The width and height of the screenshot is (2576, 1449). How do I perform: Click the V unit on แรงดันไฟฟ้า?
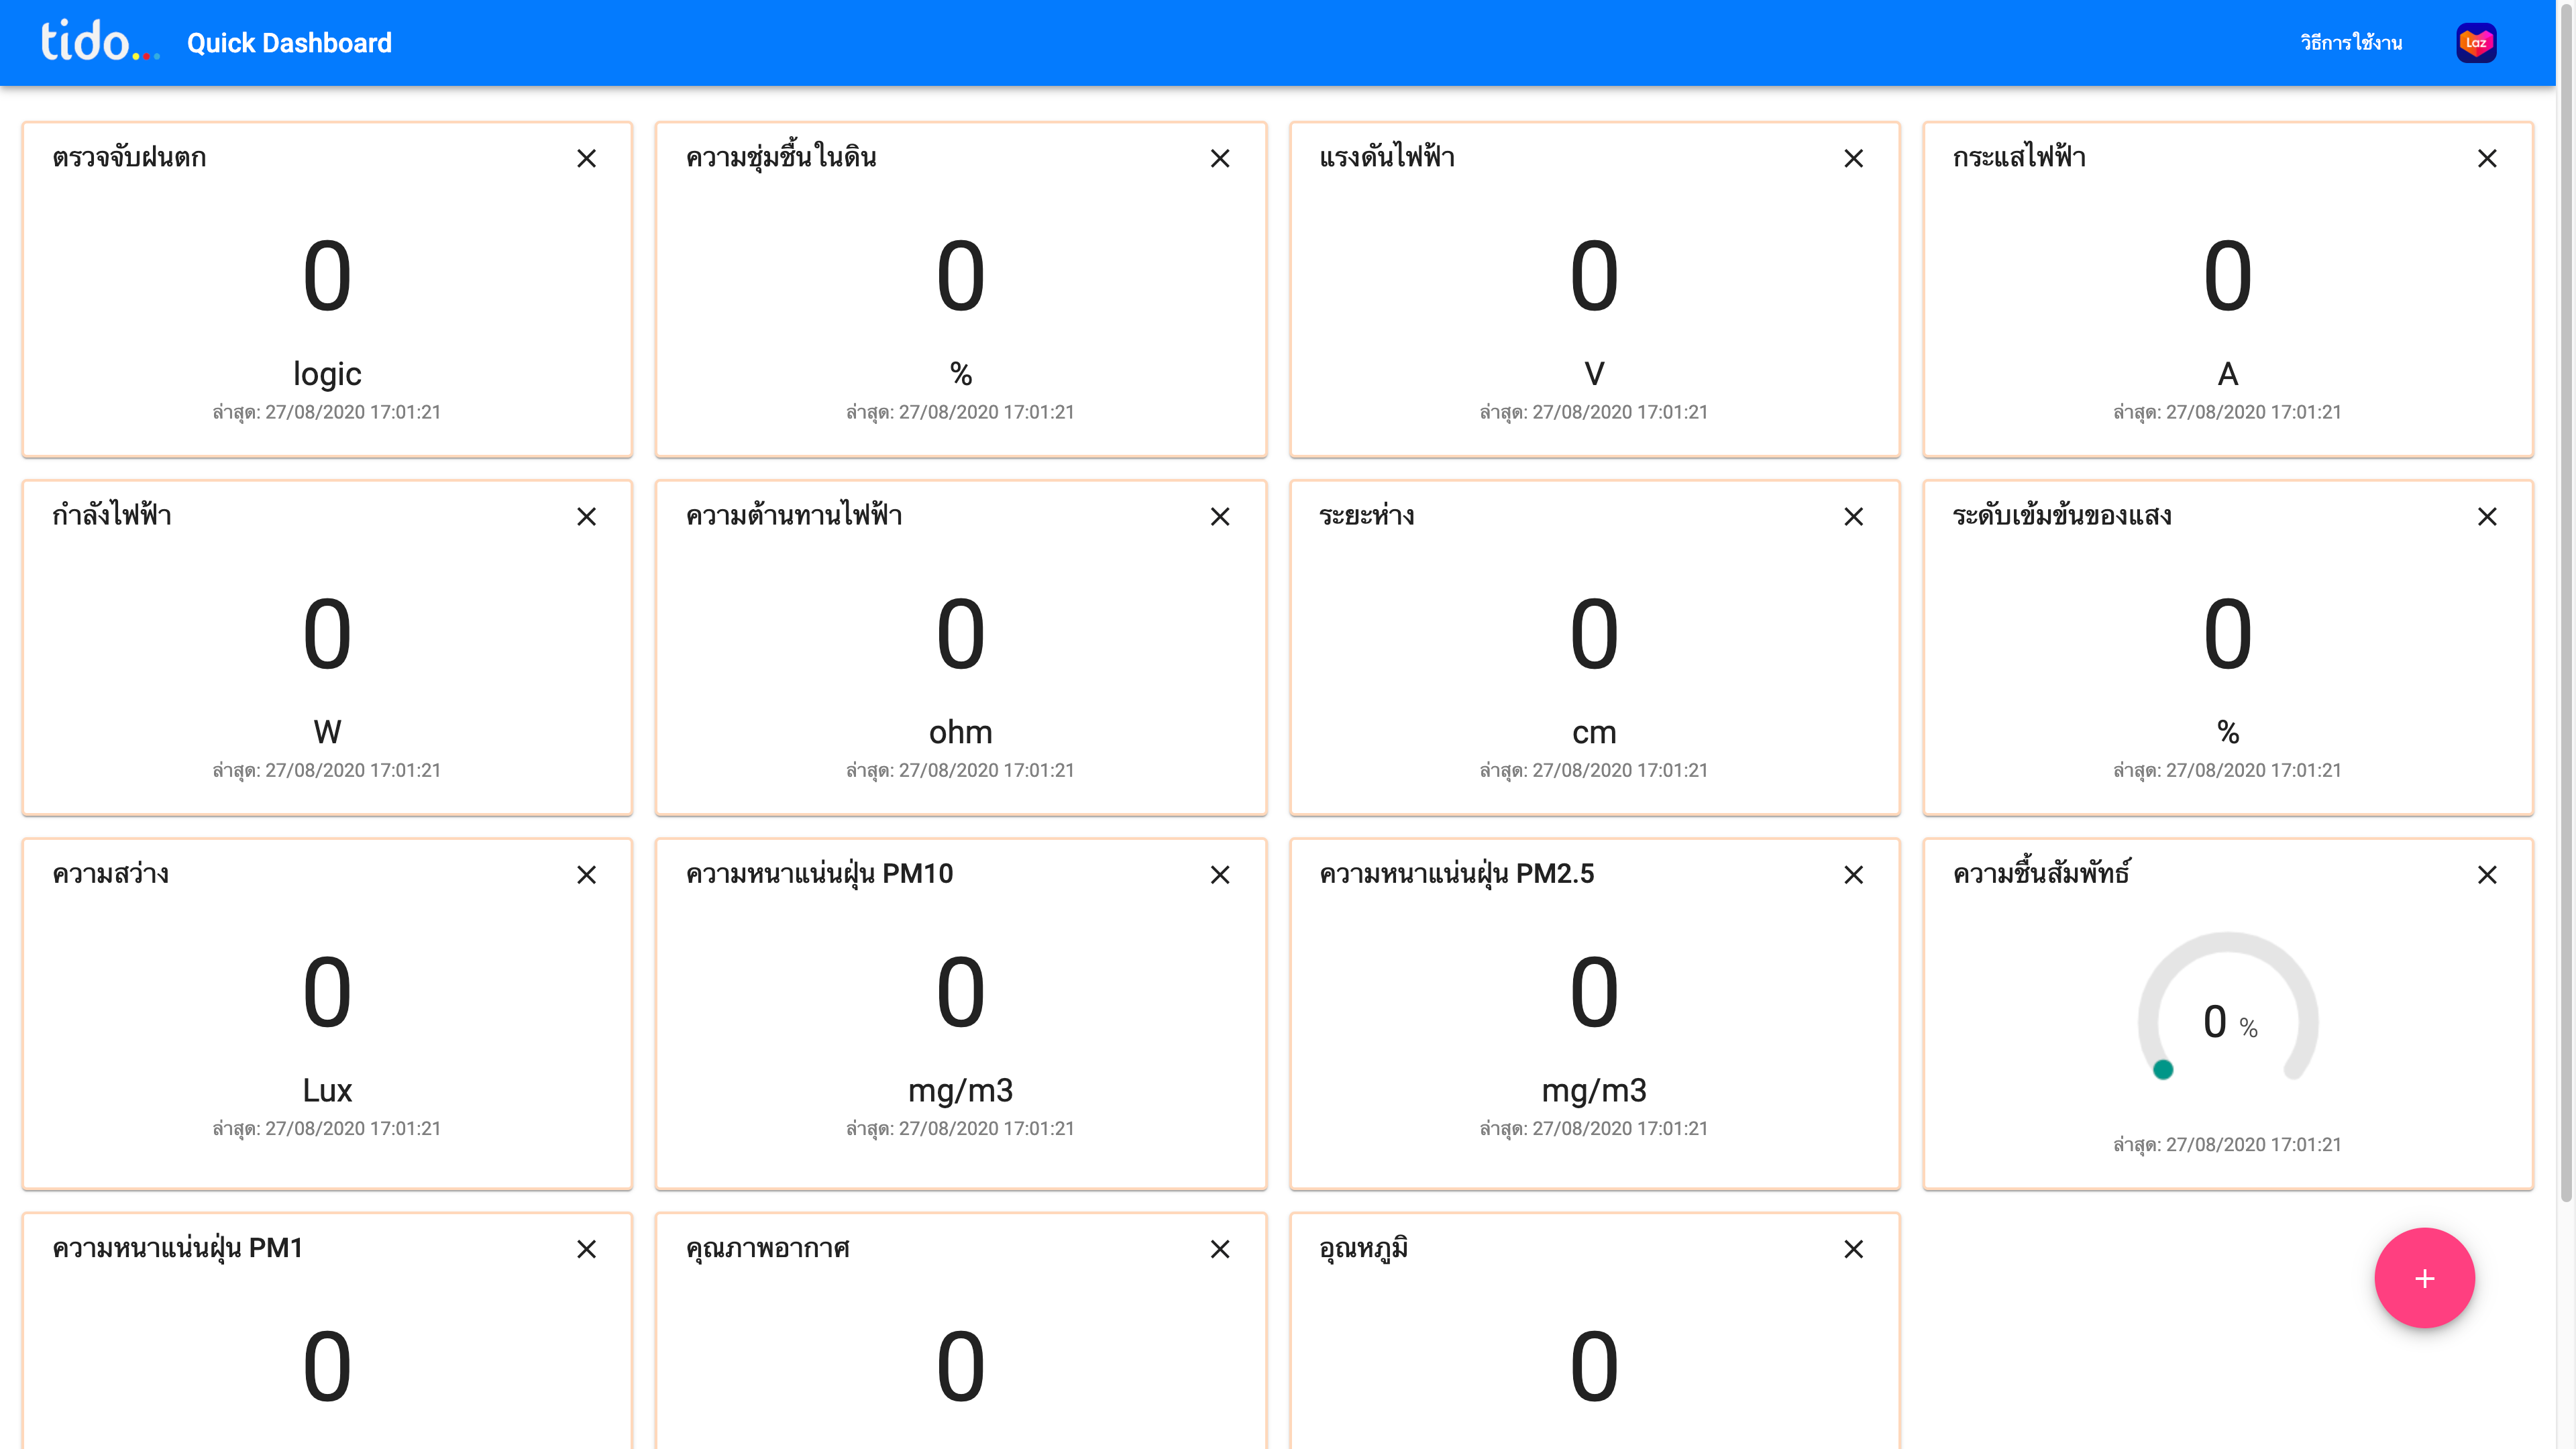1594,374
